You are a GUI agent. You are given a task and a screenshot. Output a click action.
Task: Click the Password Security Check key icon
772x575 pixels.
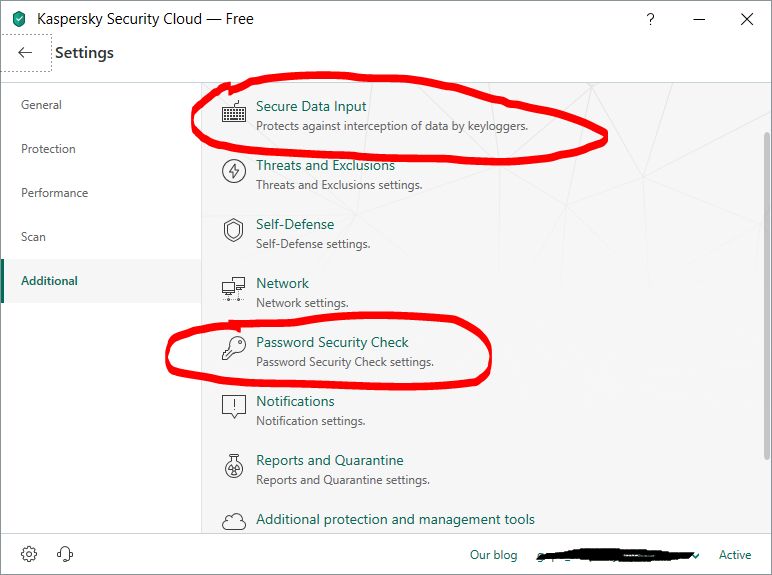click(x=234, y=349)
